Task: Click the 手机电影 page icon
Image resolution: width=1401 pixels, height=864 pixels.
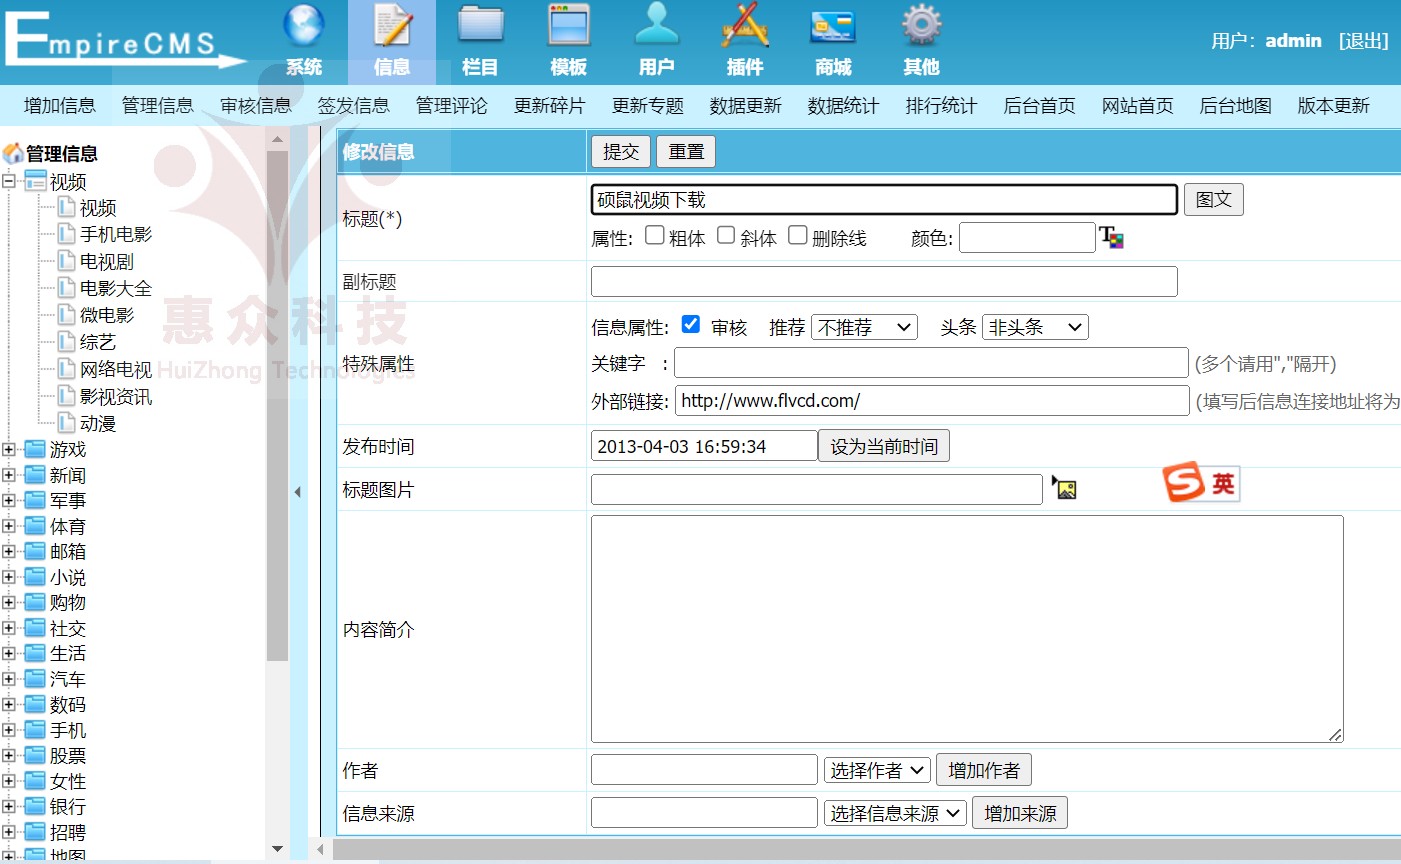Action: tap(66, 234)
